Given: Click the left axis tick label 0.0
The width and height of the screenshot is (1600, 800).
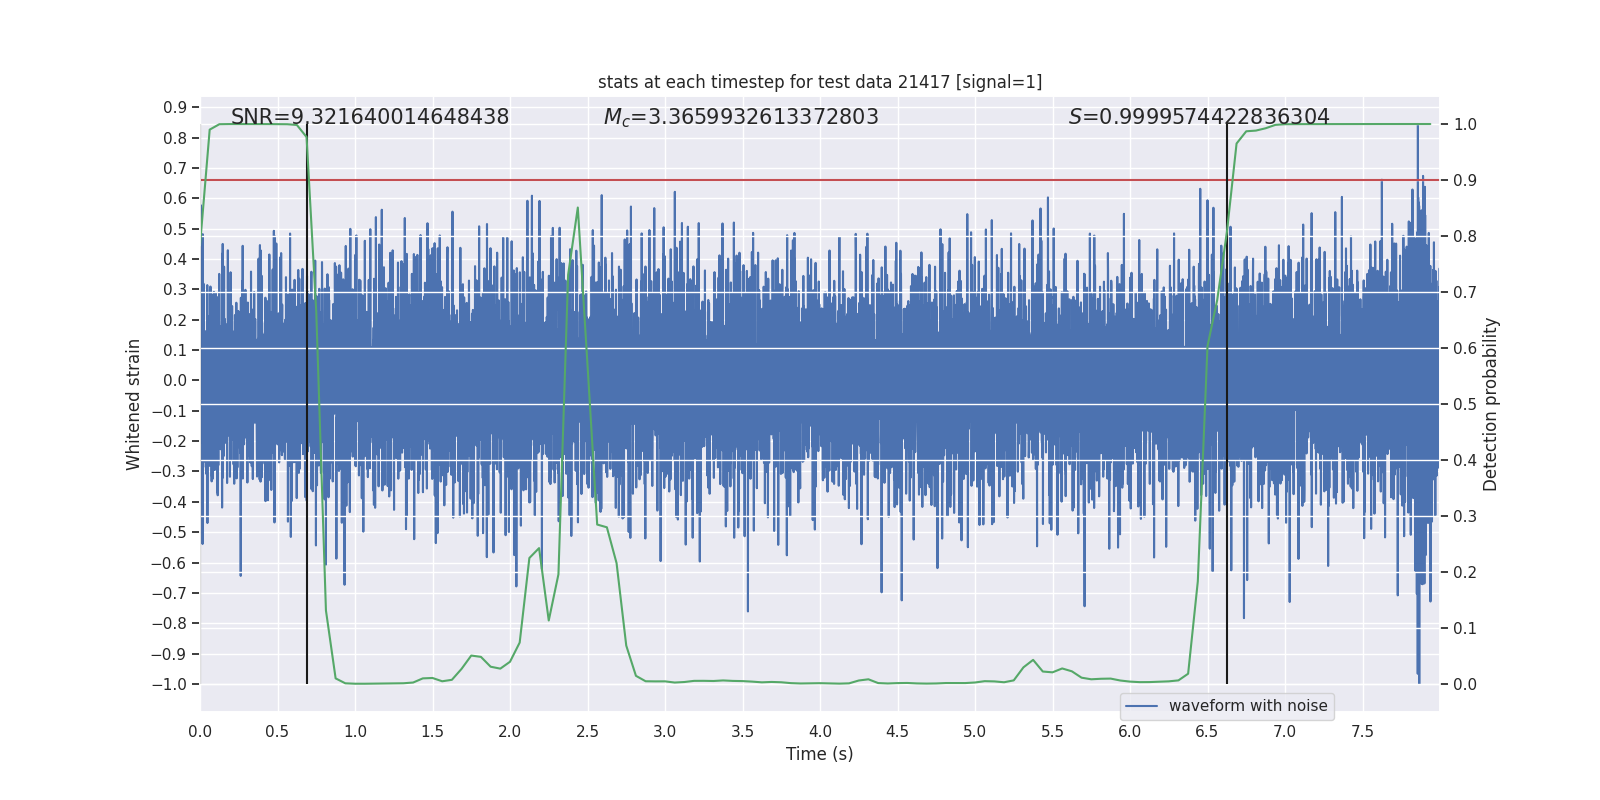Looking at the screenshot, I should (x=175, y=380).
